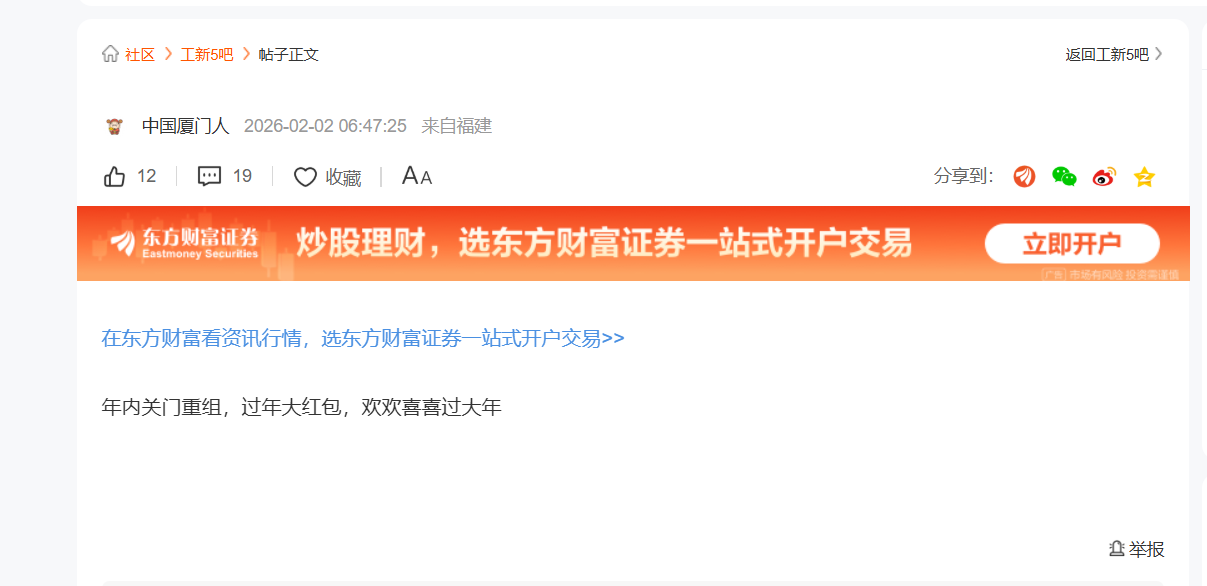
Task: Click the chevron after 社区 in the breadcrumb
Action: (168, 54)
